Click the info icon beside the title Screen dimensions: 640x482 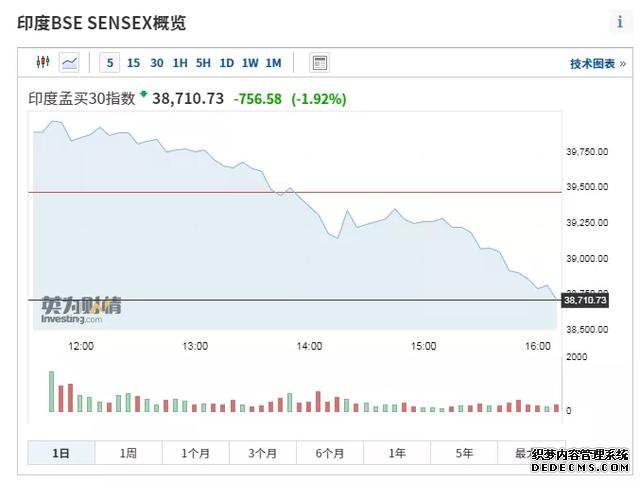tap(620, 22)
